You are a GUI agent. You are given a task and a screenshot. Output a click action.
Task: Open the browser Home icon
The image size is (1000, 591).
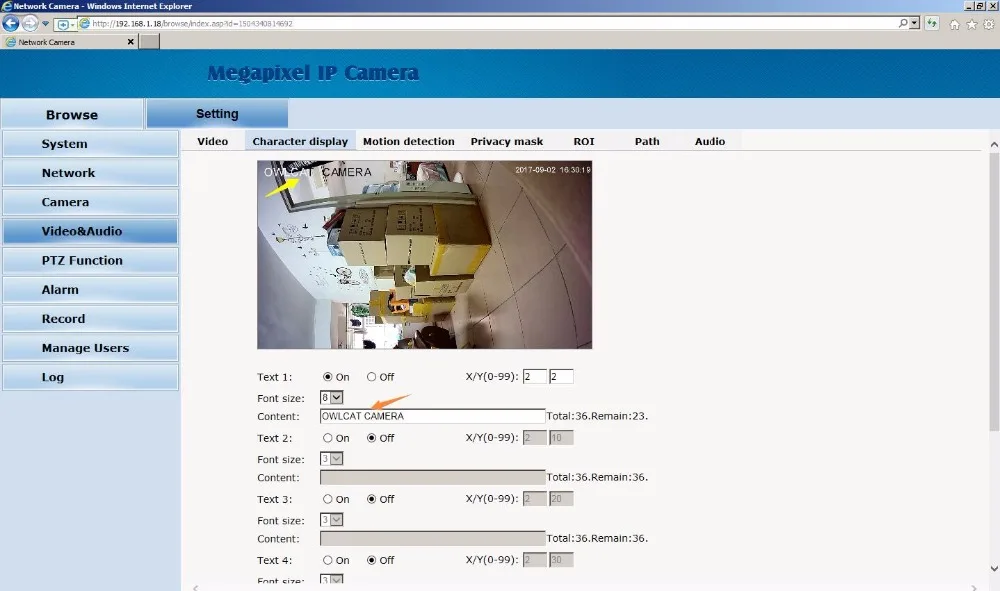click(955, 25)
